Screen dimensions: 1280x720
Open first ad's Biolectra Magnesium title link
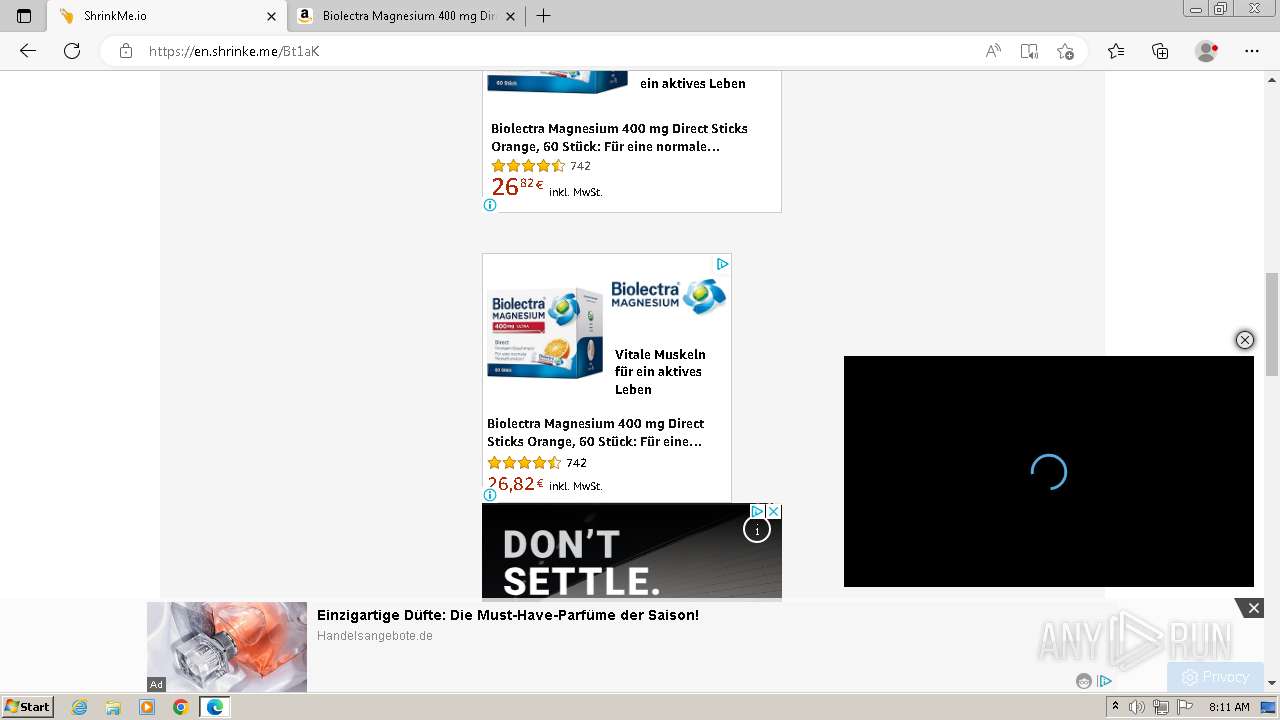point(619,137)
